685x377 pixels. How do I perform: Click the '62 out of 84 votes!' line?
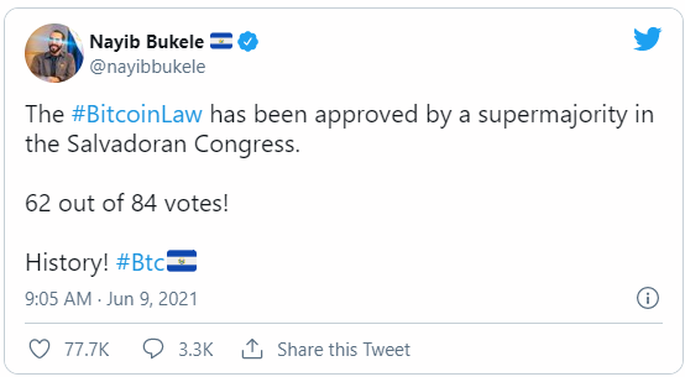click(x=127, y=203)
